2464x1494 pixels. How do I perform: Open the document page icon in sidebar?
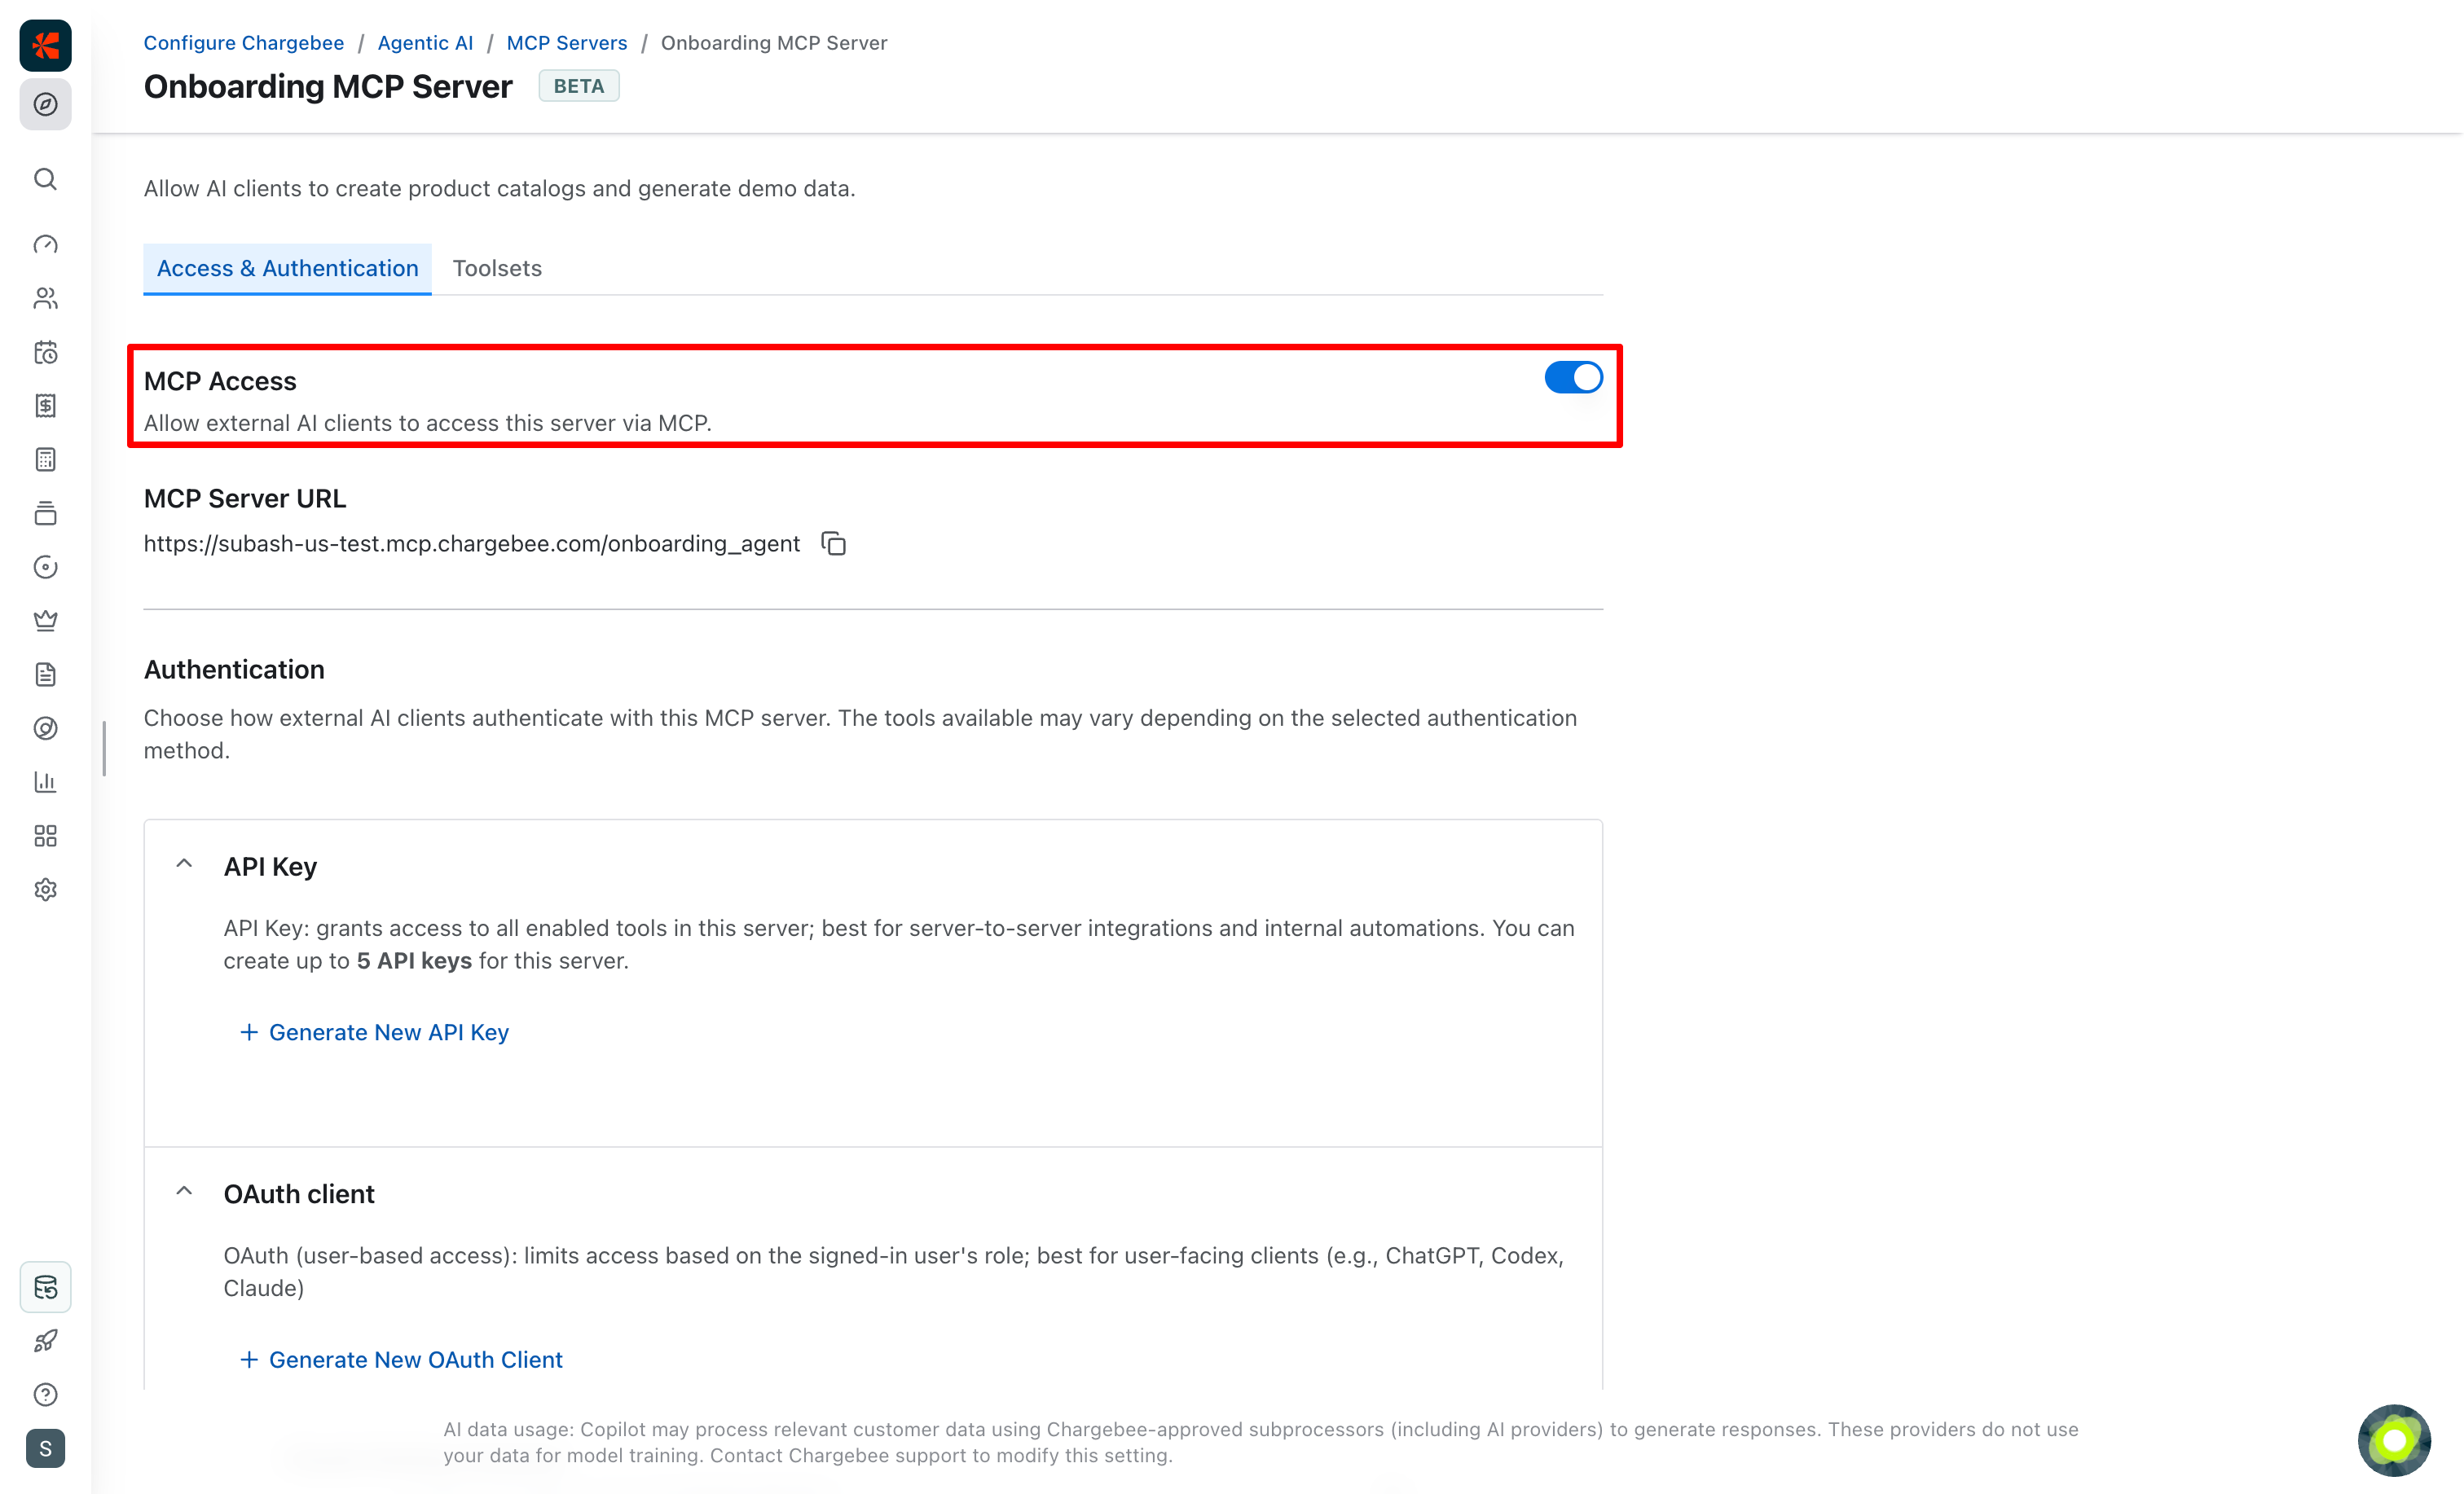click(45, 674)
